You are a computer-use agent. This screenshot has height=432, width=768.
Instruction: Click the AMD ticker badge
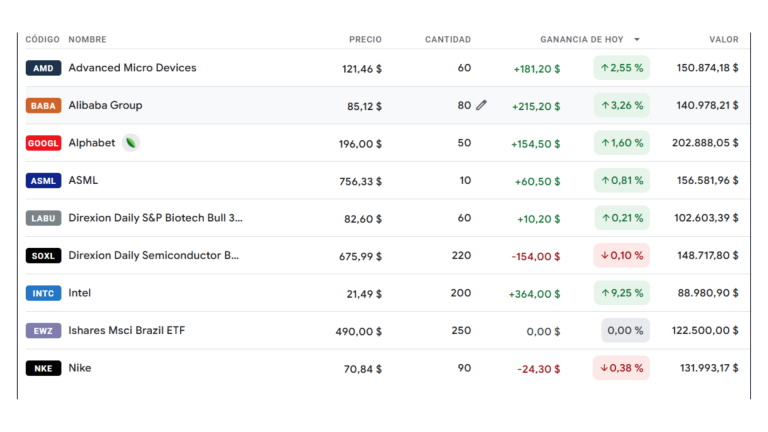click(x=43, y=68)
